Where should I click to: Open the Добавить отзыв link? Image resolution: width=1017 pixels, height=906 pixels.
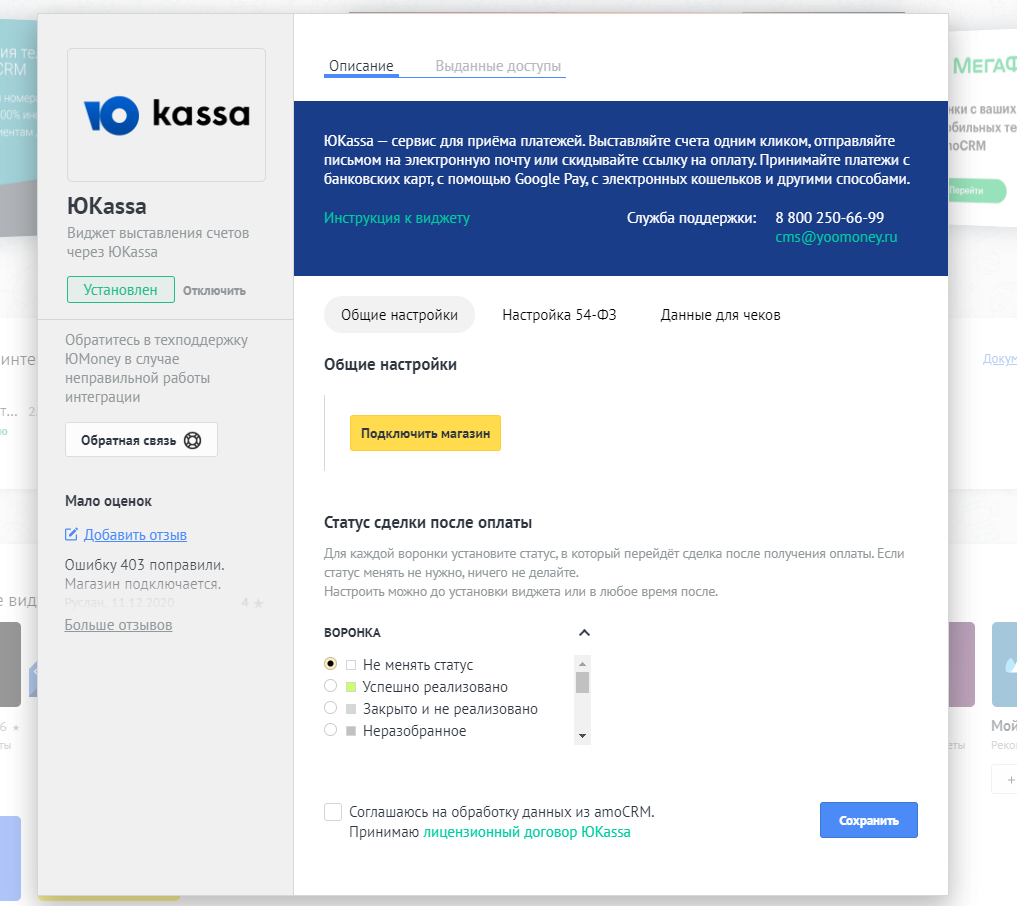[x=135, y=535]
